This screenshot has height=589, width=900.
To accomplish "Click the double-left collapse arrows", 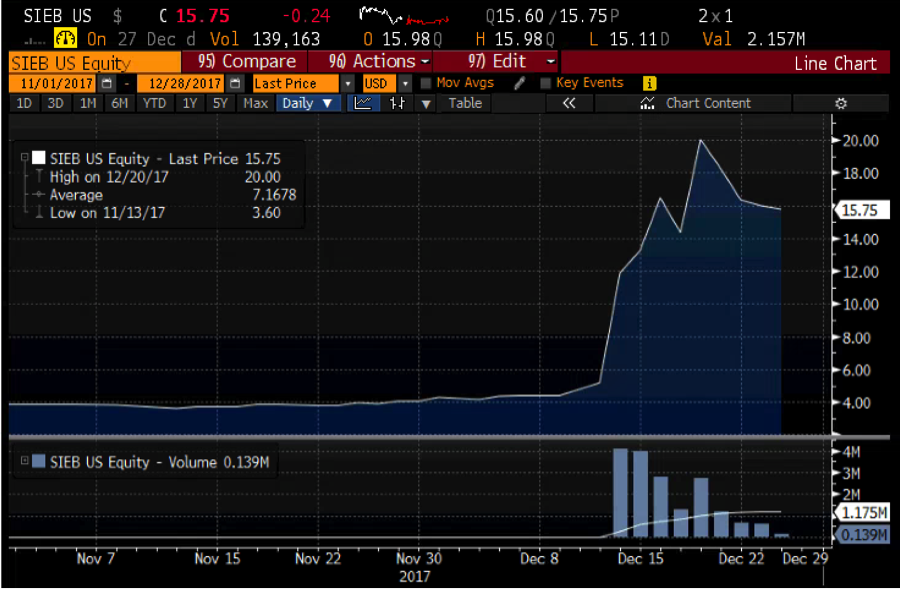I will click(569, 103).
